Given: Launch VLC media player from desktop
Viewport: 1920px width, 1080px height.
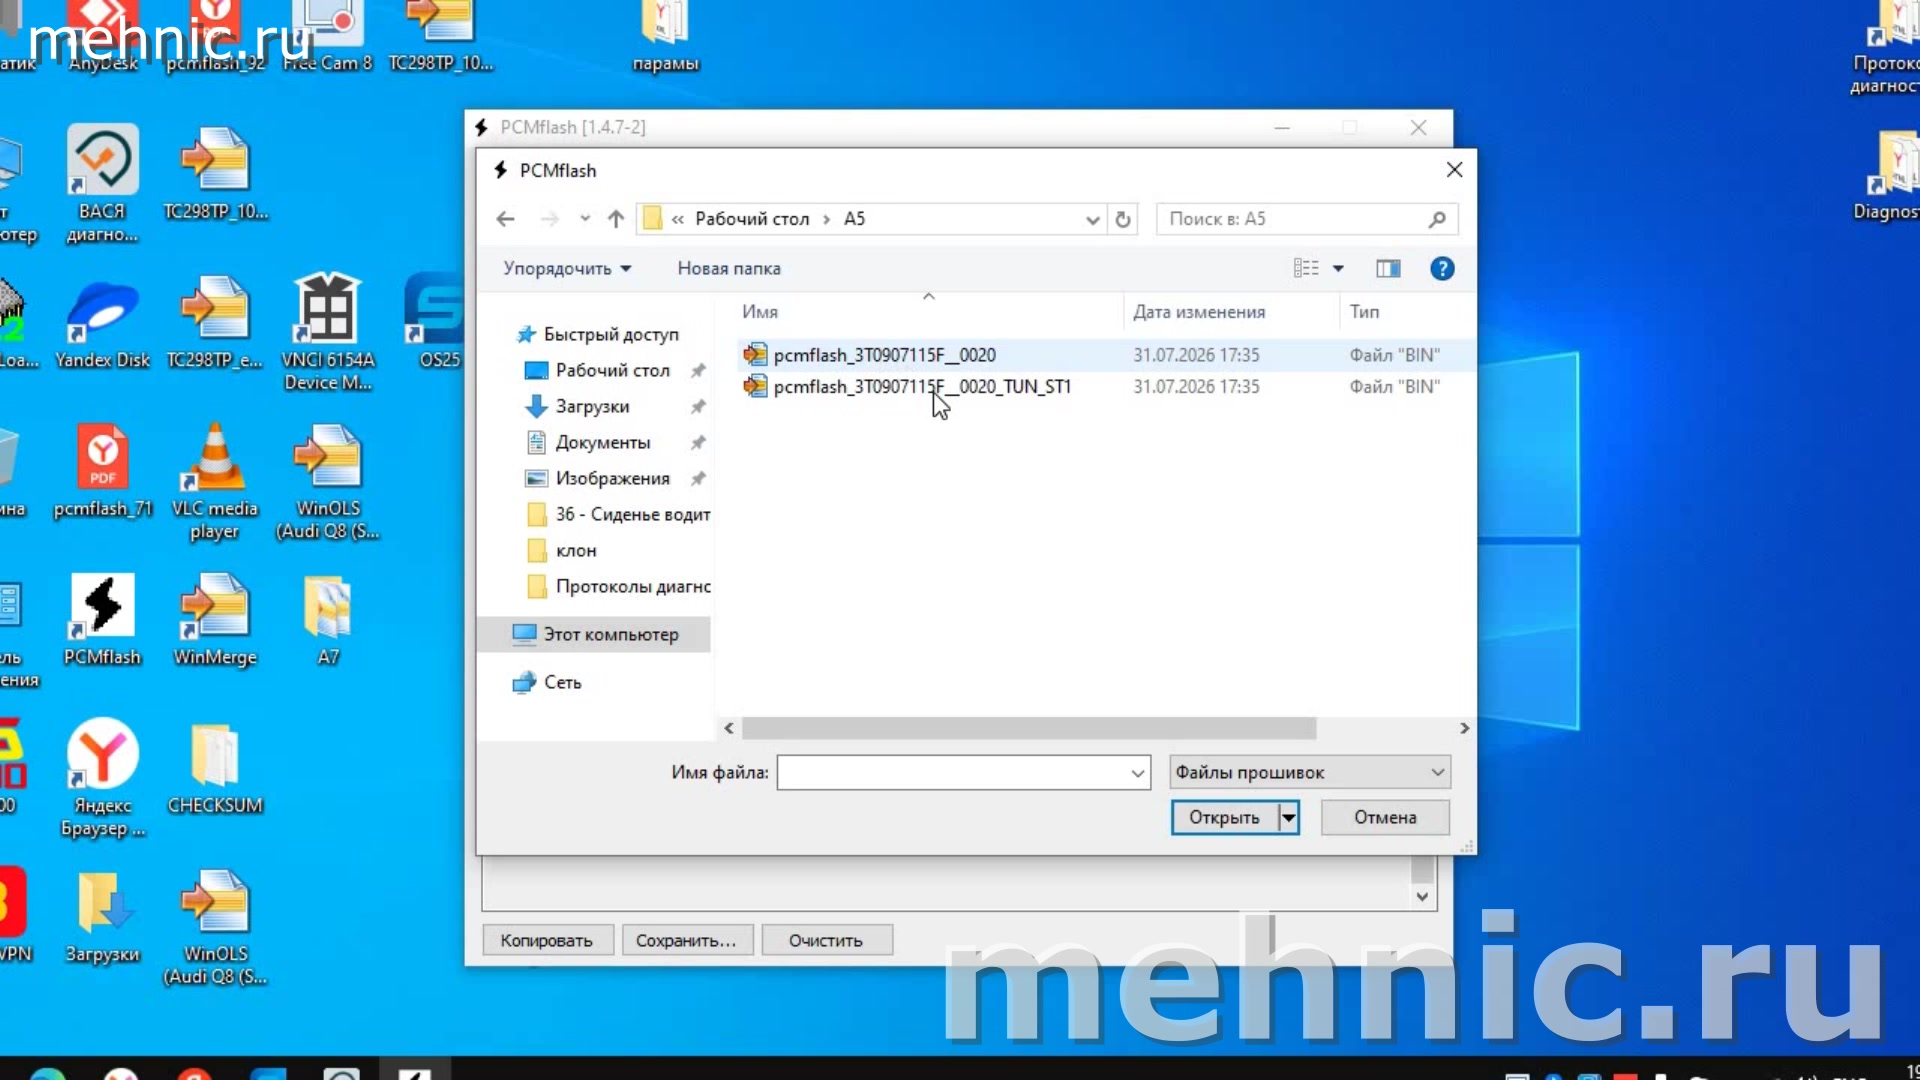Looking at the screenshot, I should pos(215,482).
